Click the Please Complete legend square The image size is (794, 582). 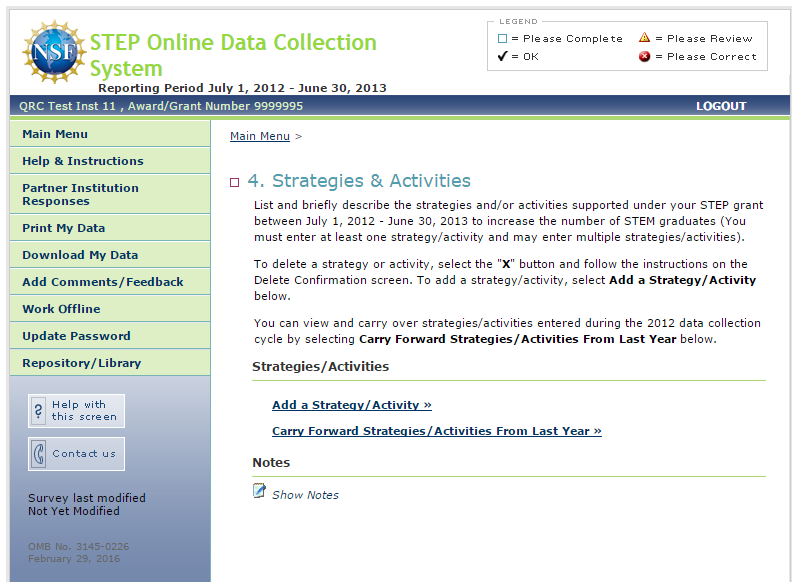503,39
